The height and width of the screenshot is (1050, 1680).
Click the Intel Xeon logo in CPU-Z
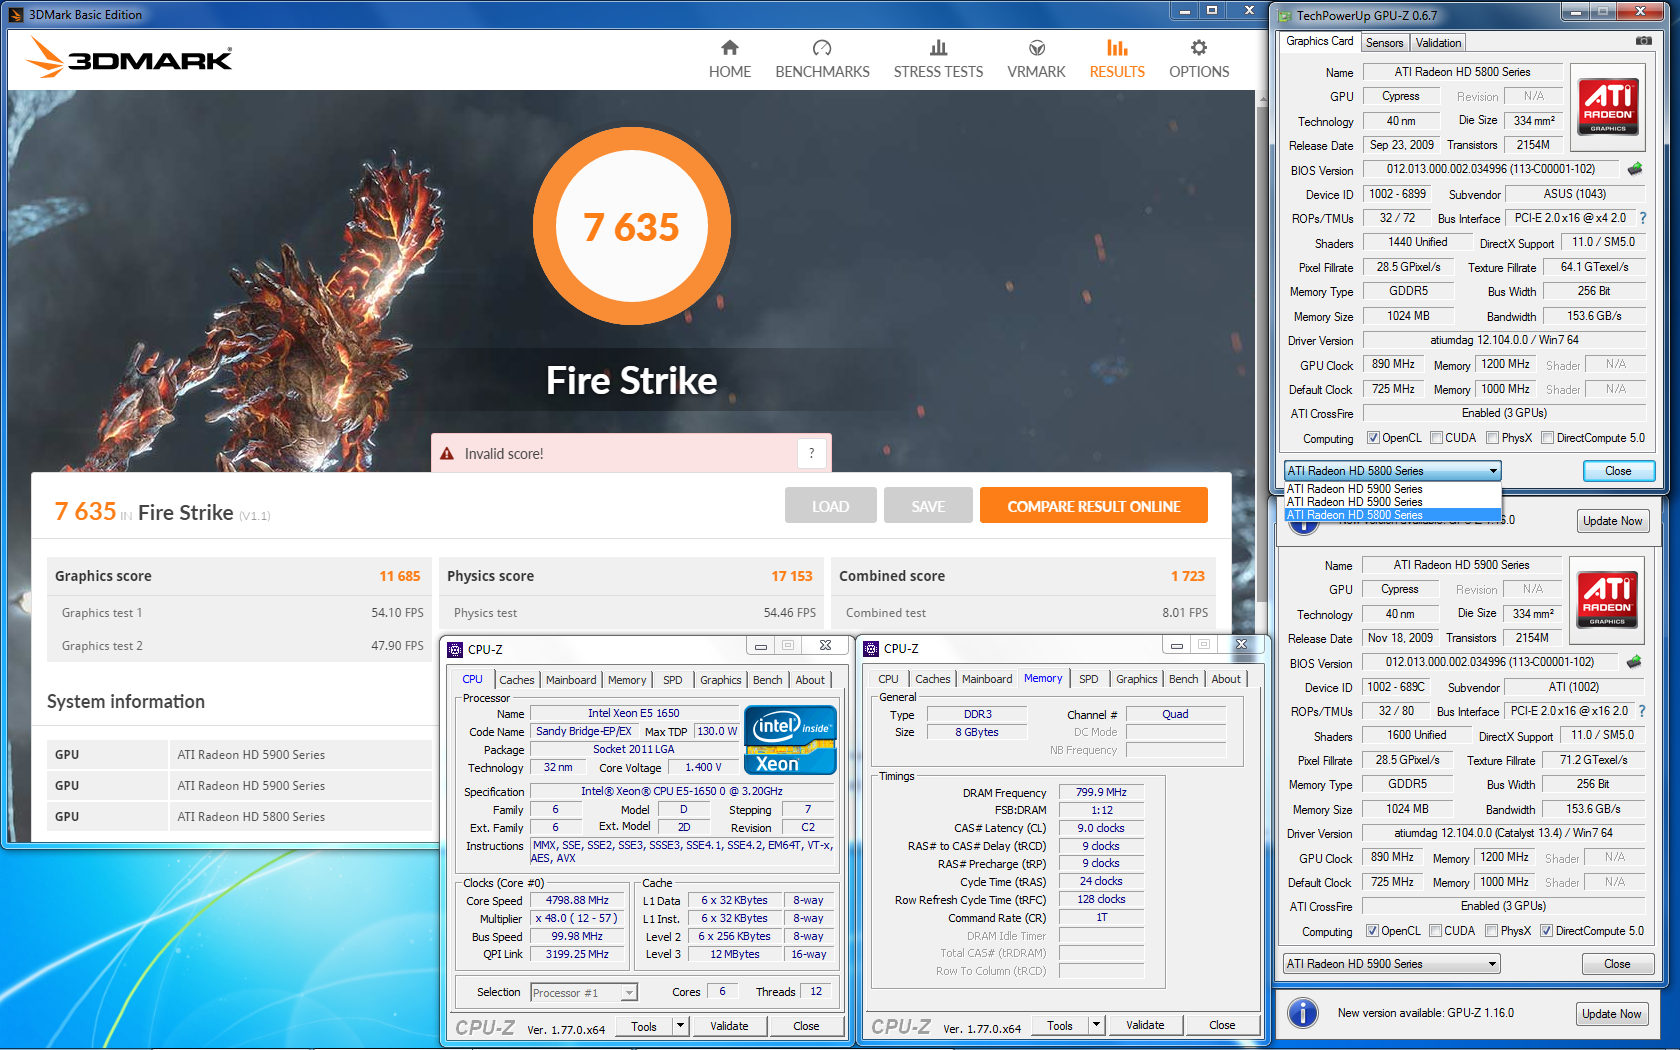[790, 739]
